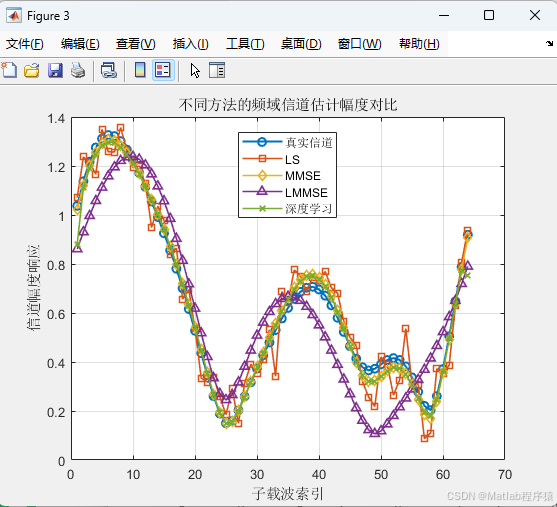This screenshot has width=557, height=507.
Task: Click the plot title 不同方法的频域信道估计幅度对比
Action: tap(288, 105)
